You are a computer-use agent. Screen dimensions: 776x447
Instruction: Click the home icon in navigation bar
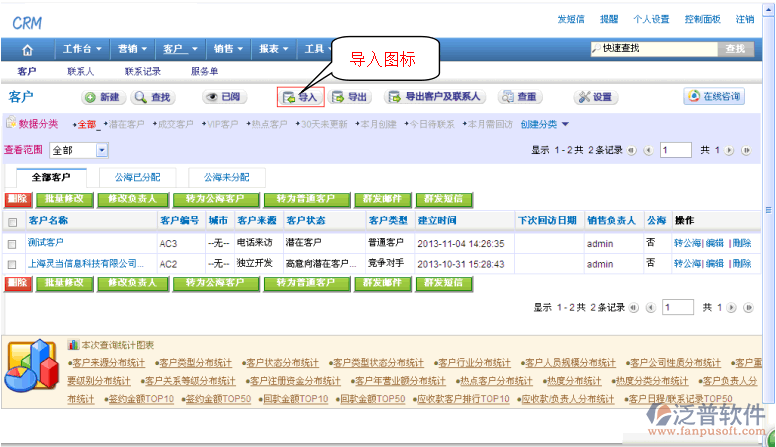click(27, 49)
